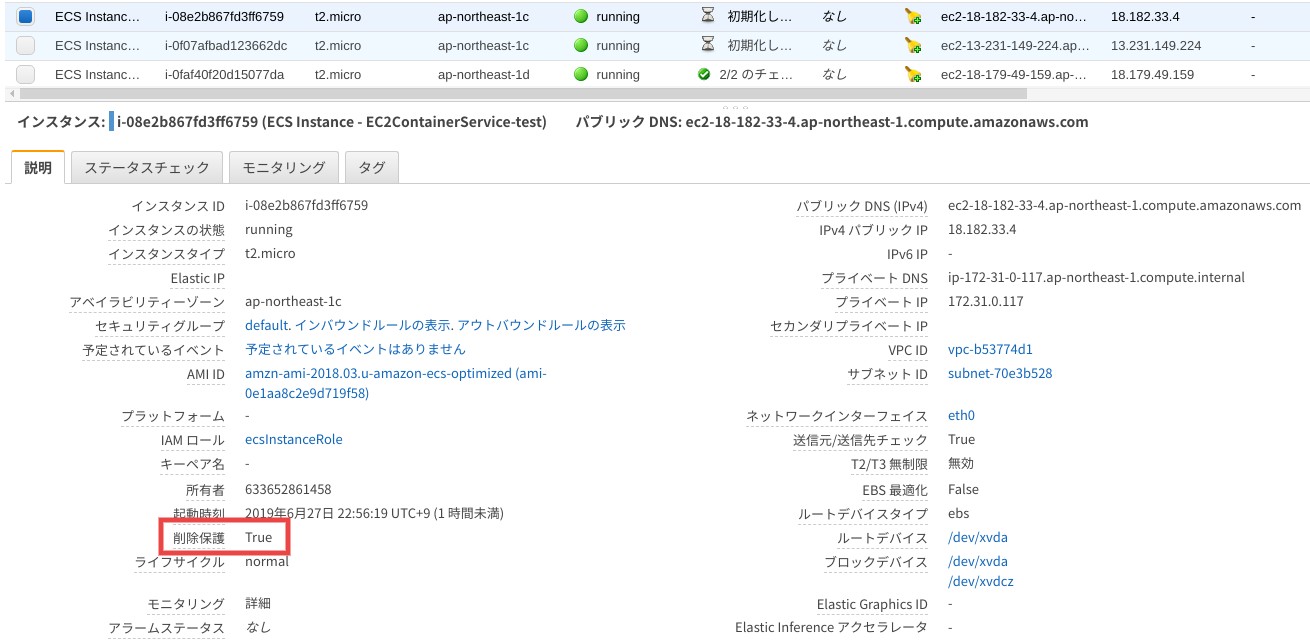1310x640 pixels.
Task: Click the hourglass status icon for i-0f07afbad123662dc
Action: (x=708, y=45)
